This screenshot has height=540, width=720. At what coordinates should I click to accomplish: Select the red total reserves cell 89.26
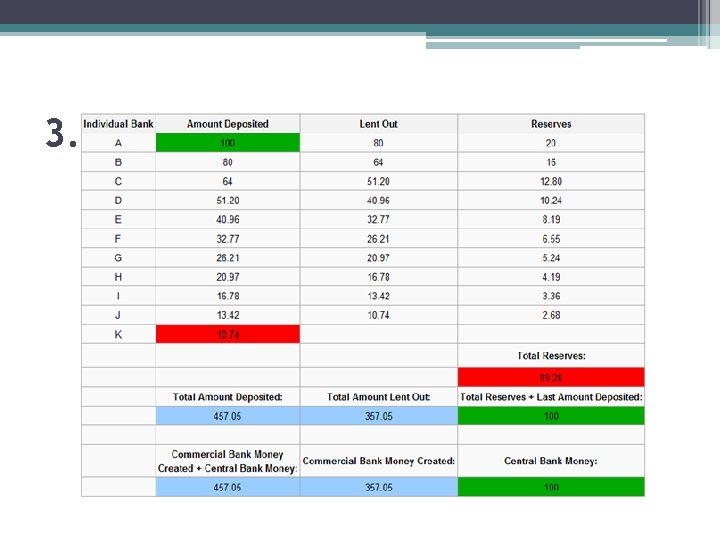pos(551,377)
